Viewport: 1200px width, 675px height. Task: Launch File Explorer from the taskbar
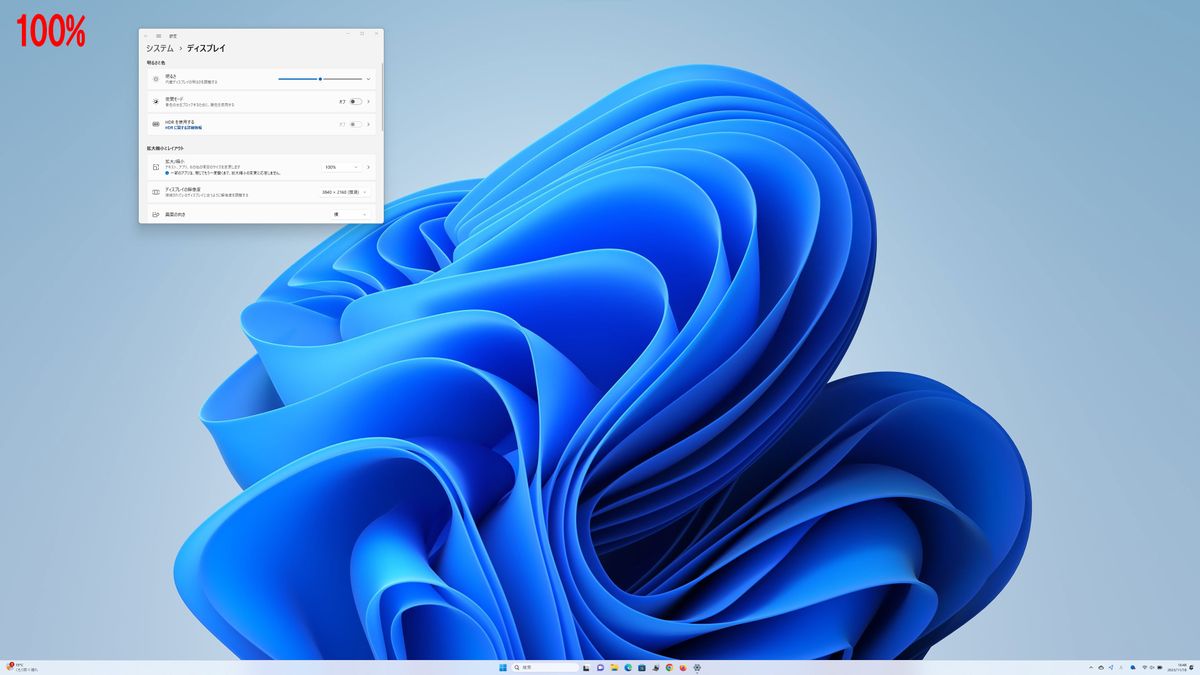[614, 667]
